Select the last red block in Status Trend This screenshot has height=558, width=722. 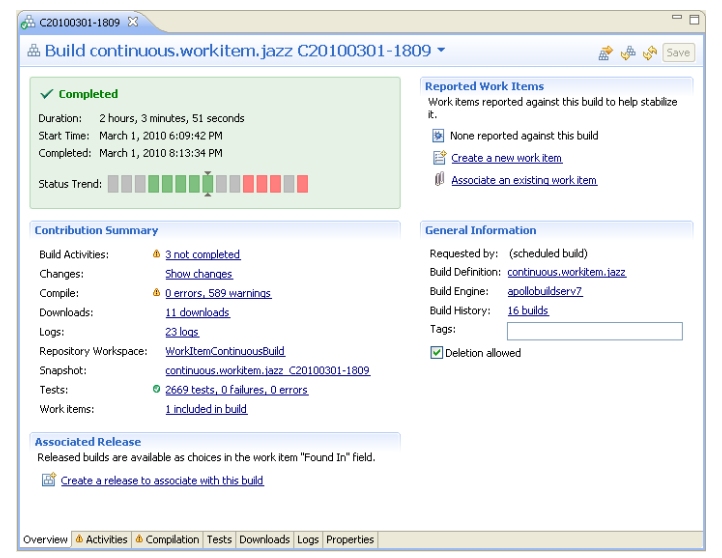tap(302, 184)
